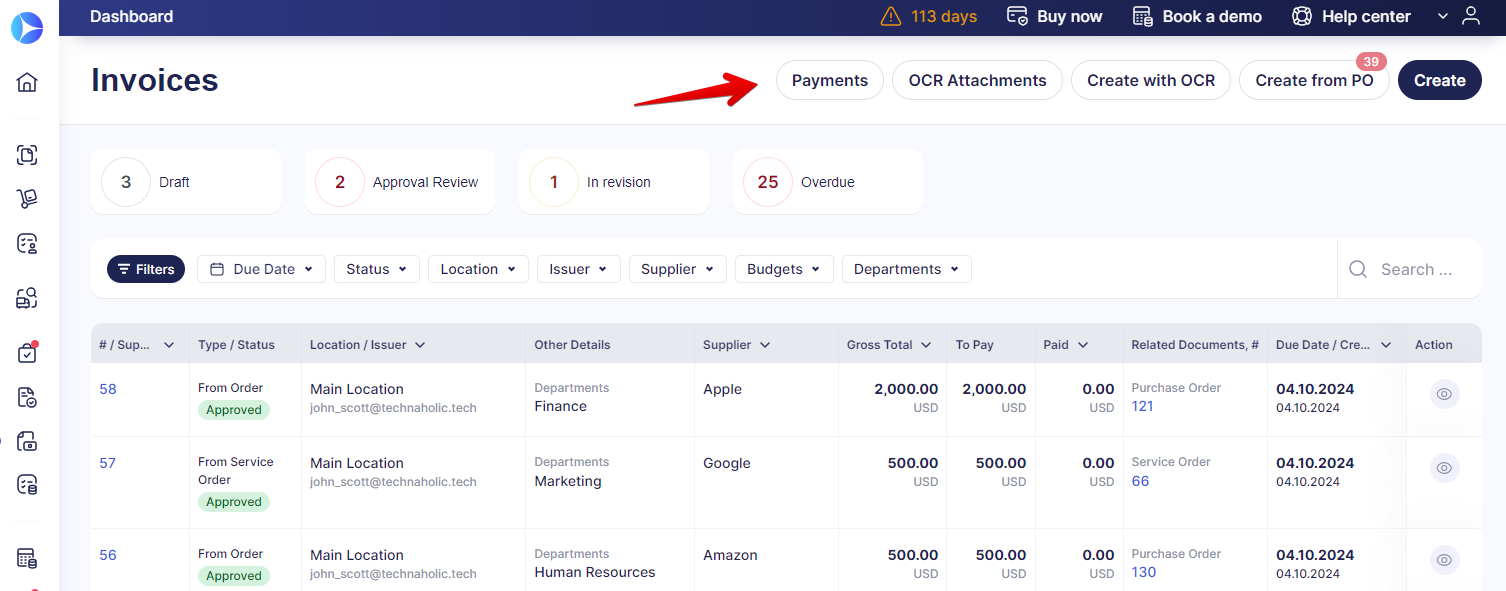Click the people search icon in the sidebar
This screenshot has height=591, width=1506.
pos(27,297)
